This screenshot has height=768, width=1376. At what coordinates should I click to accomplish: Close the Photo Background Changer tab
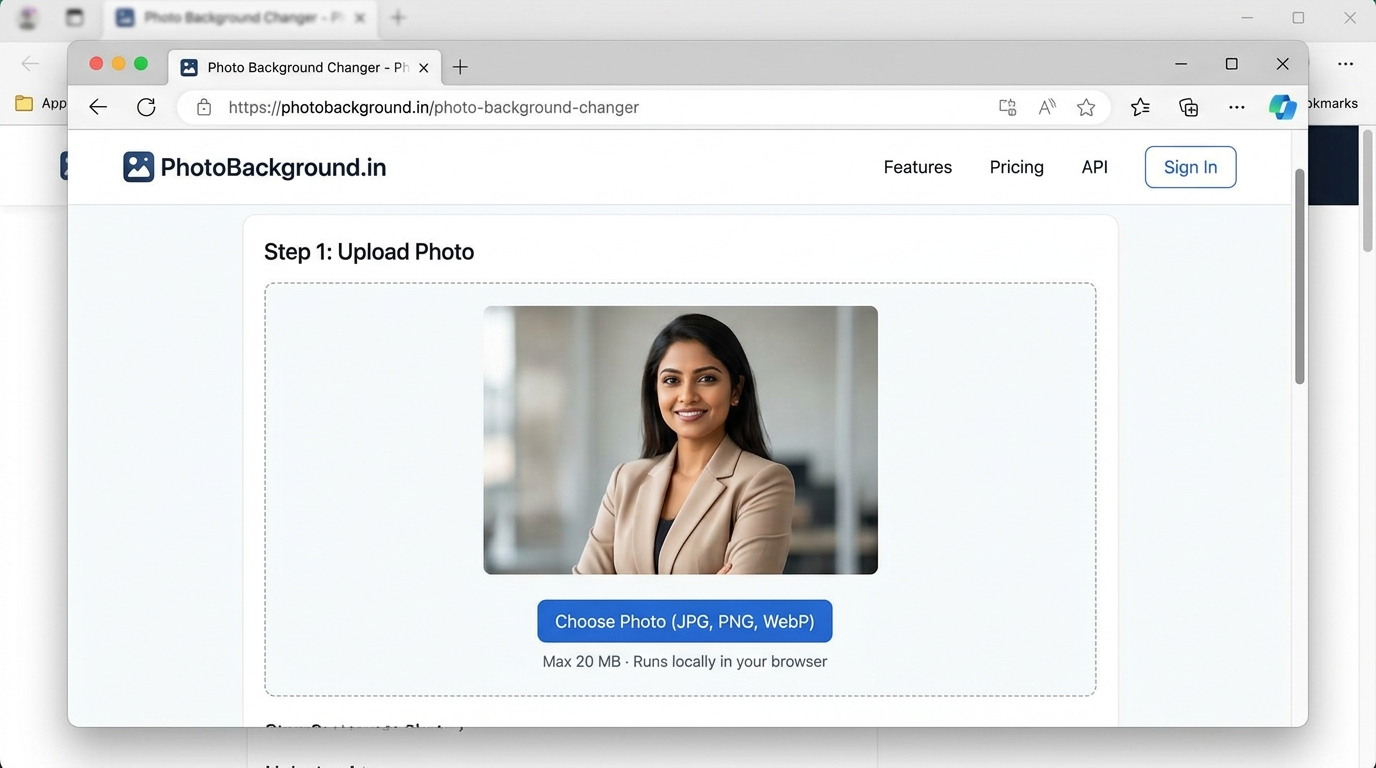424,67
